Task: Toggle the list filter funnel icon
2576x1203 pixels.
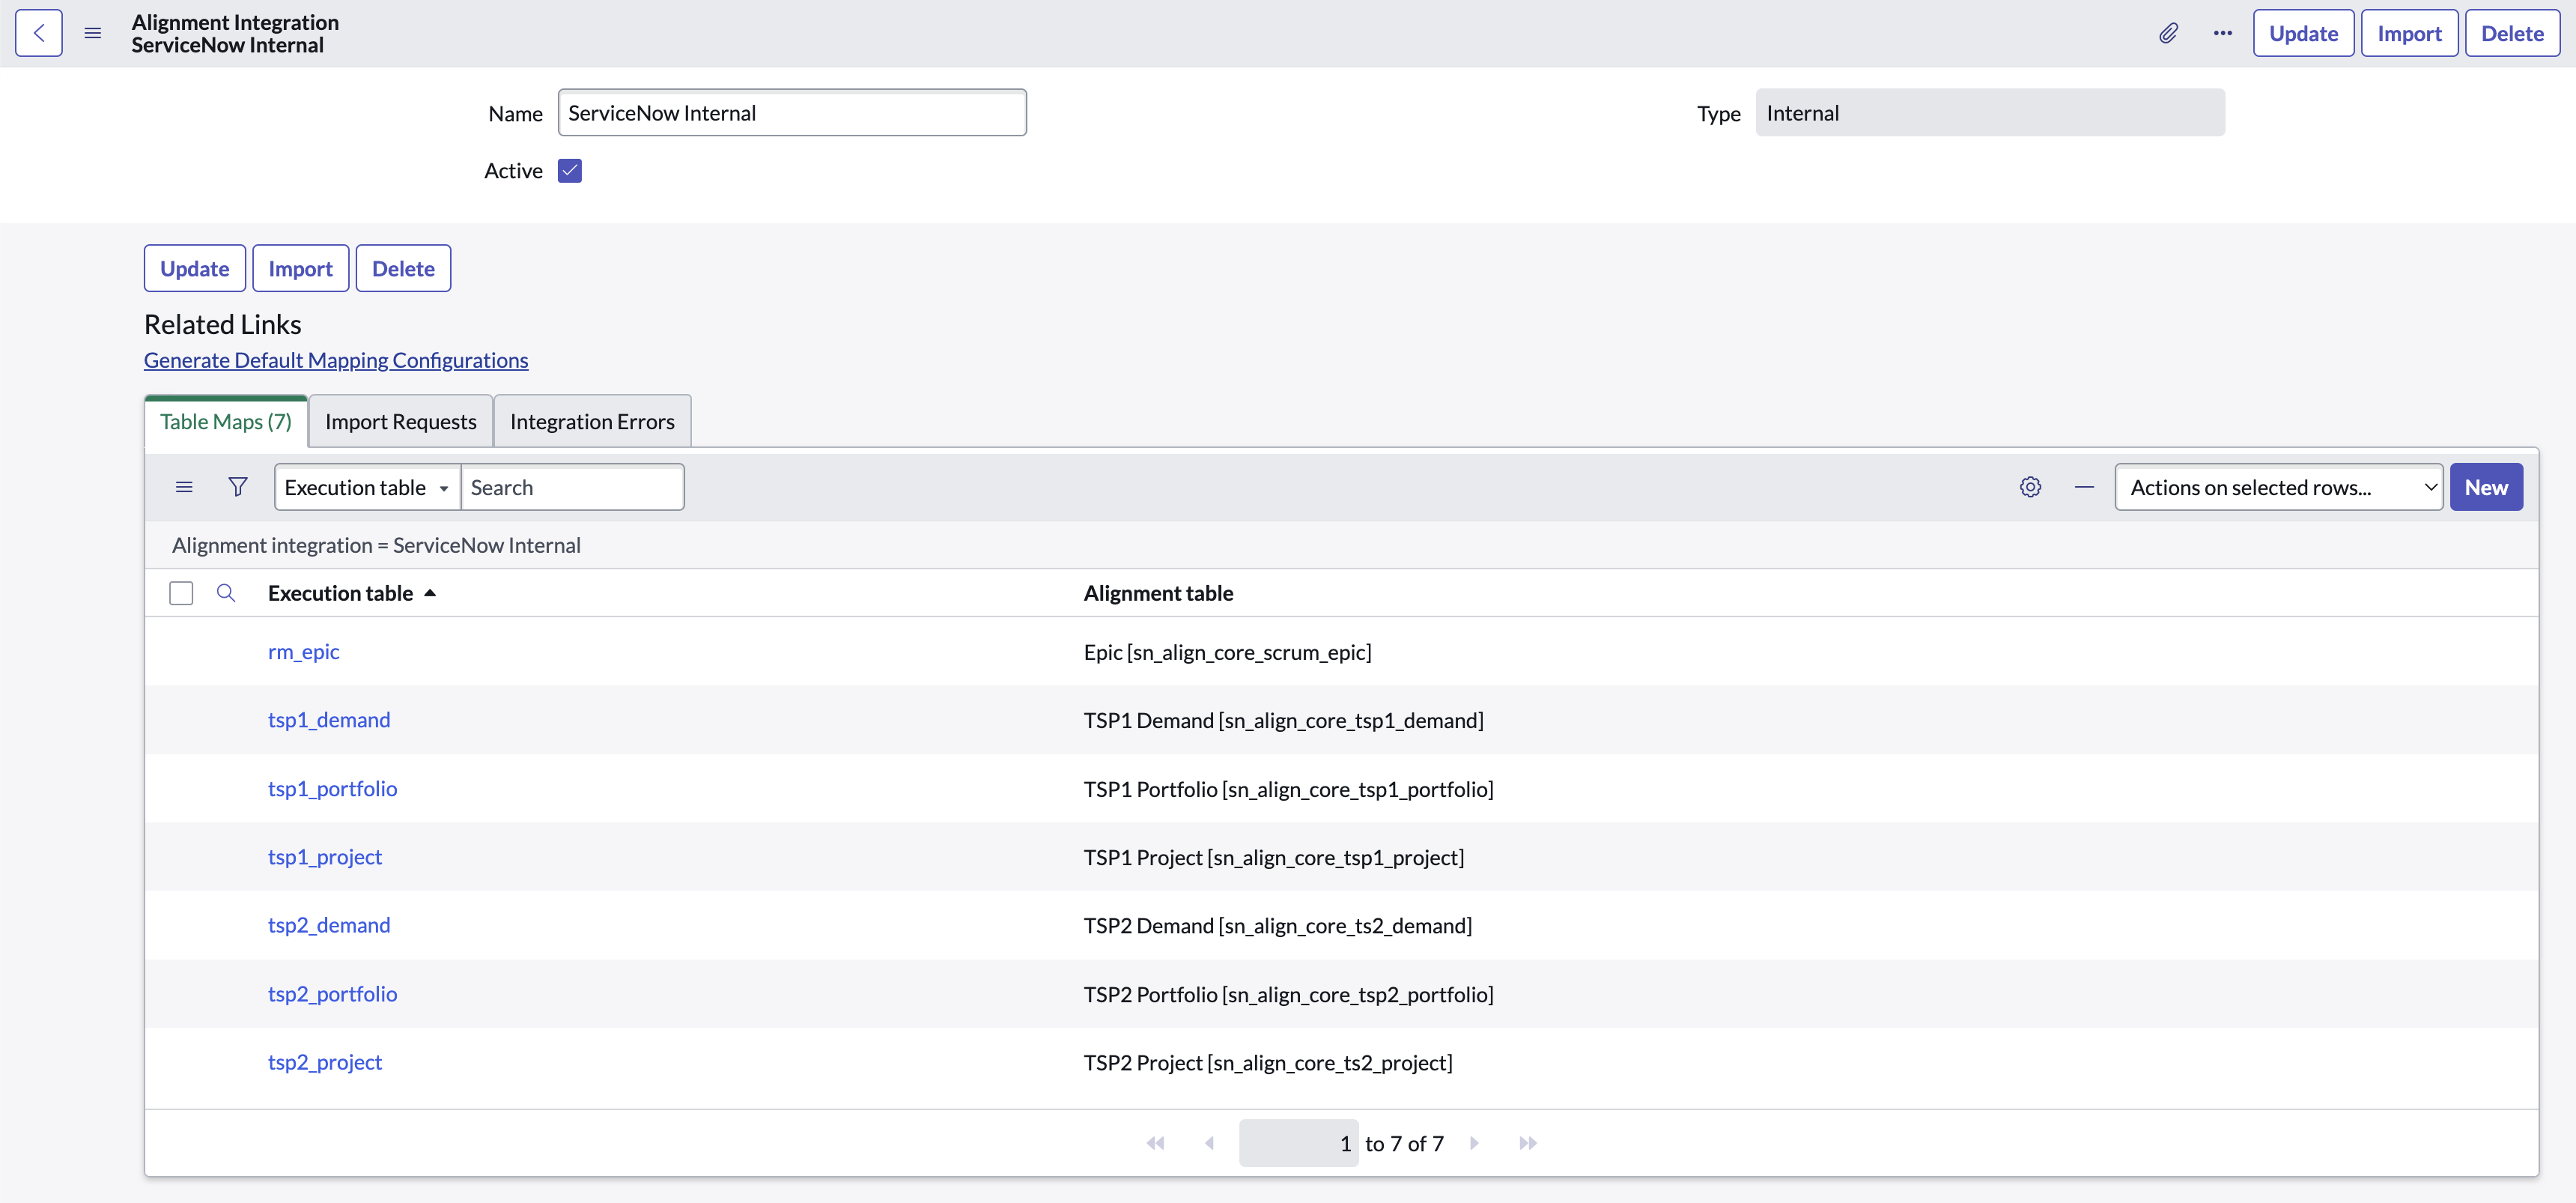Action: click(238, 487)
